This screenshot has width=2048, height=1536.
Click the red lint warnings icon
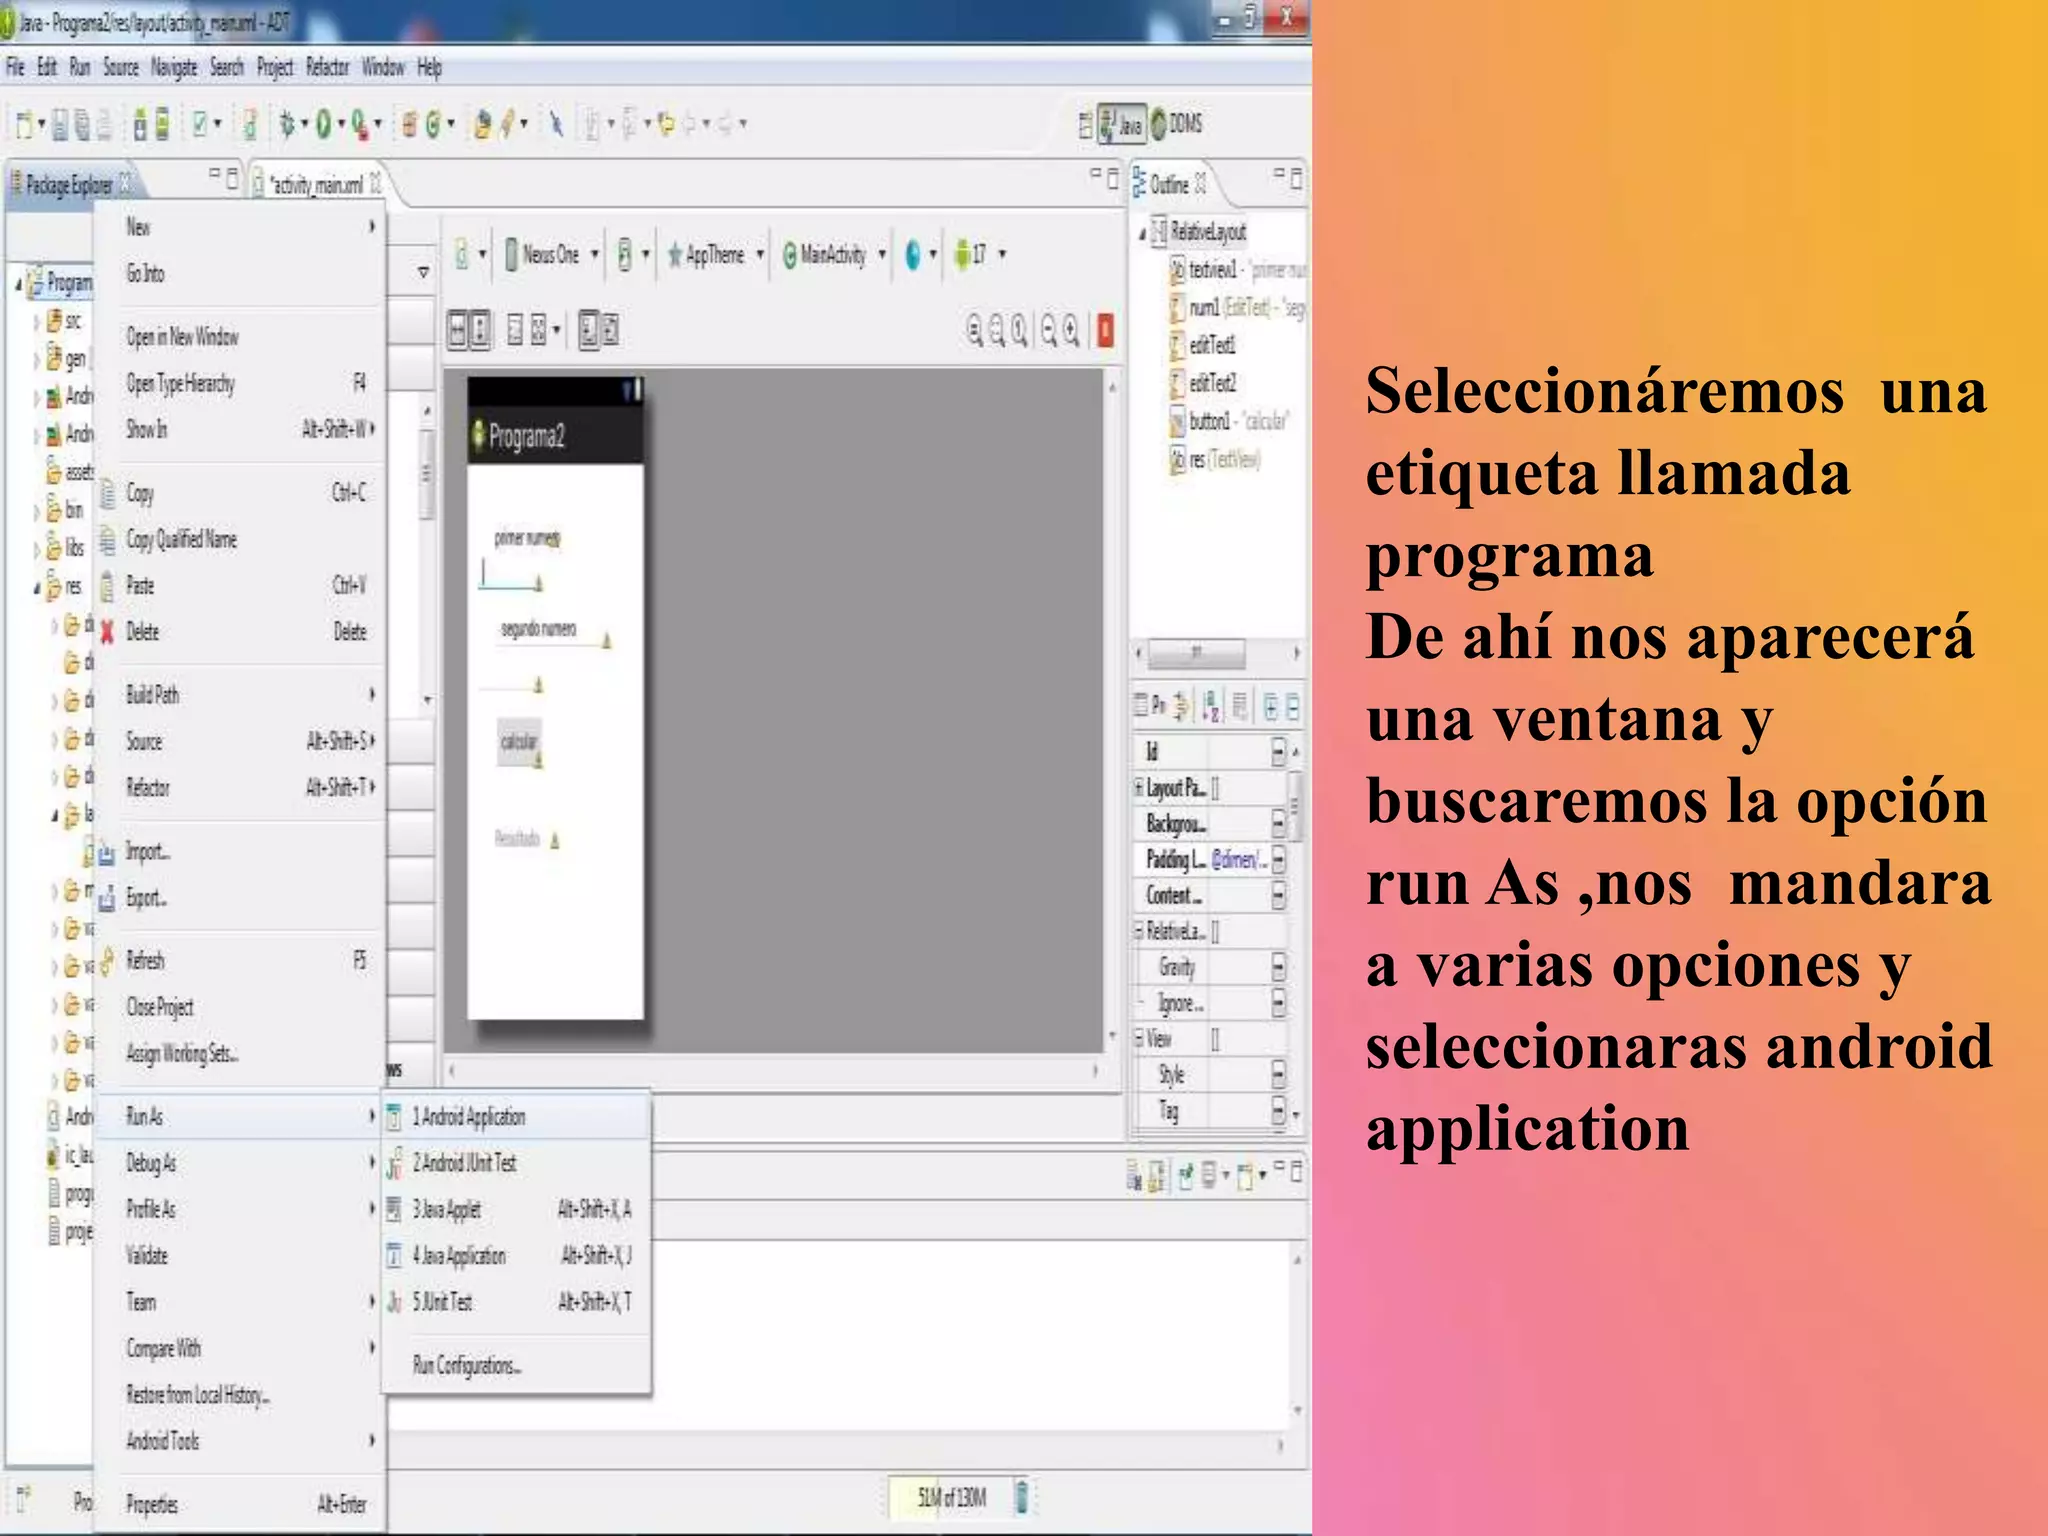tap(1105, 330)
